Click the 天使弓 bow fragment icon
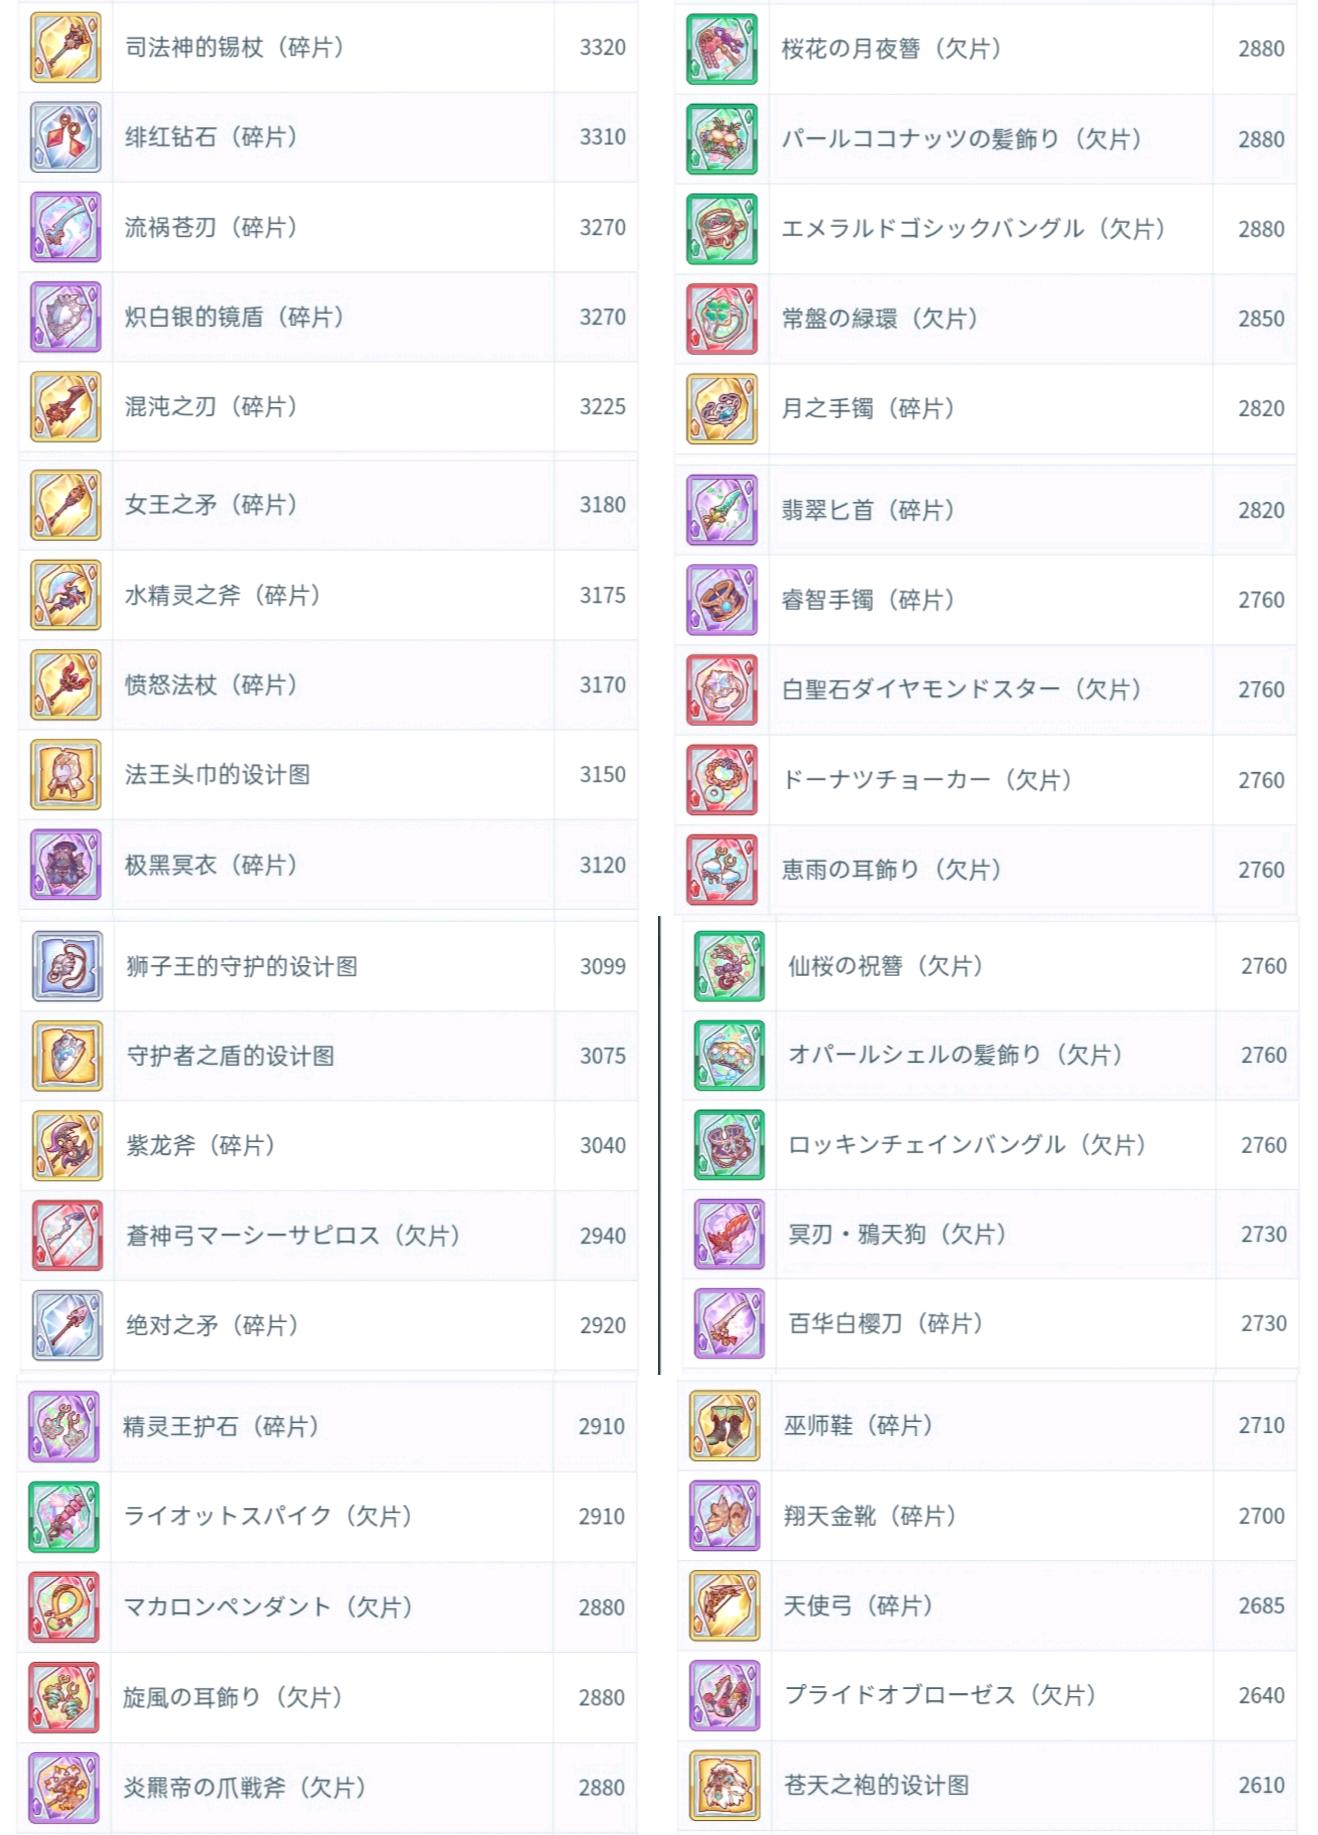 pos(724,1605)
